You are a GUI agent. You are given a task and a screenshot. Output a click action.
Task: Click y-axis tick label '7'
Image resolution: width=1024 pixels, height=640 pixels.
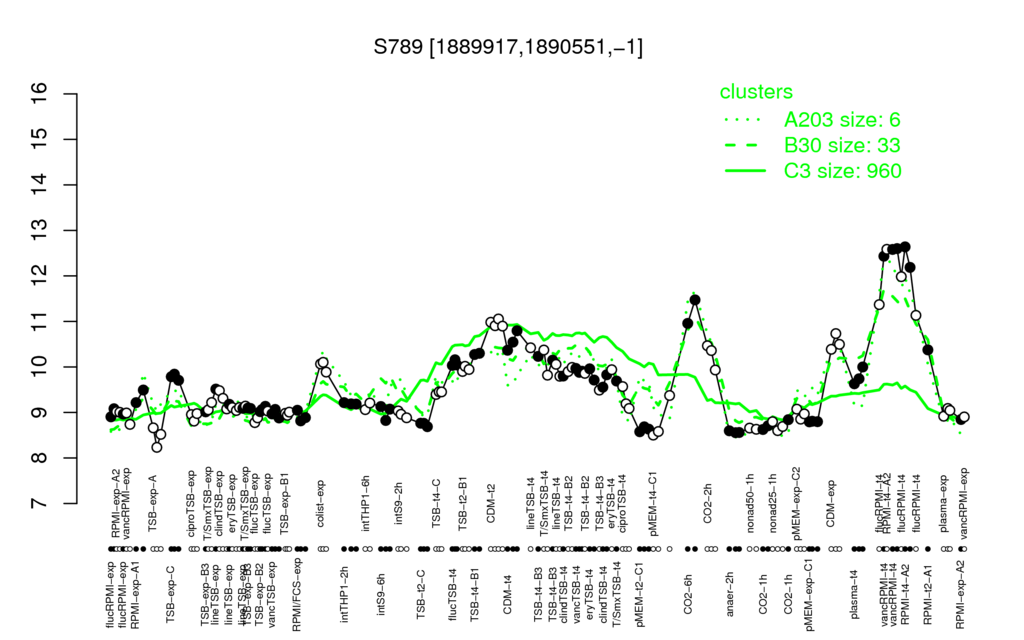click(39, 504)
